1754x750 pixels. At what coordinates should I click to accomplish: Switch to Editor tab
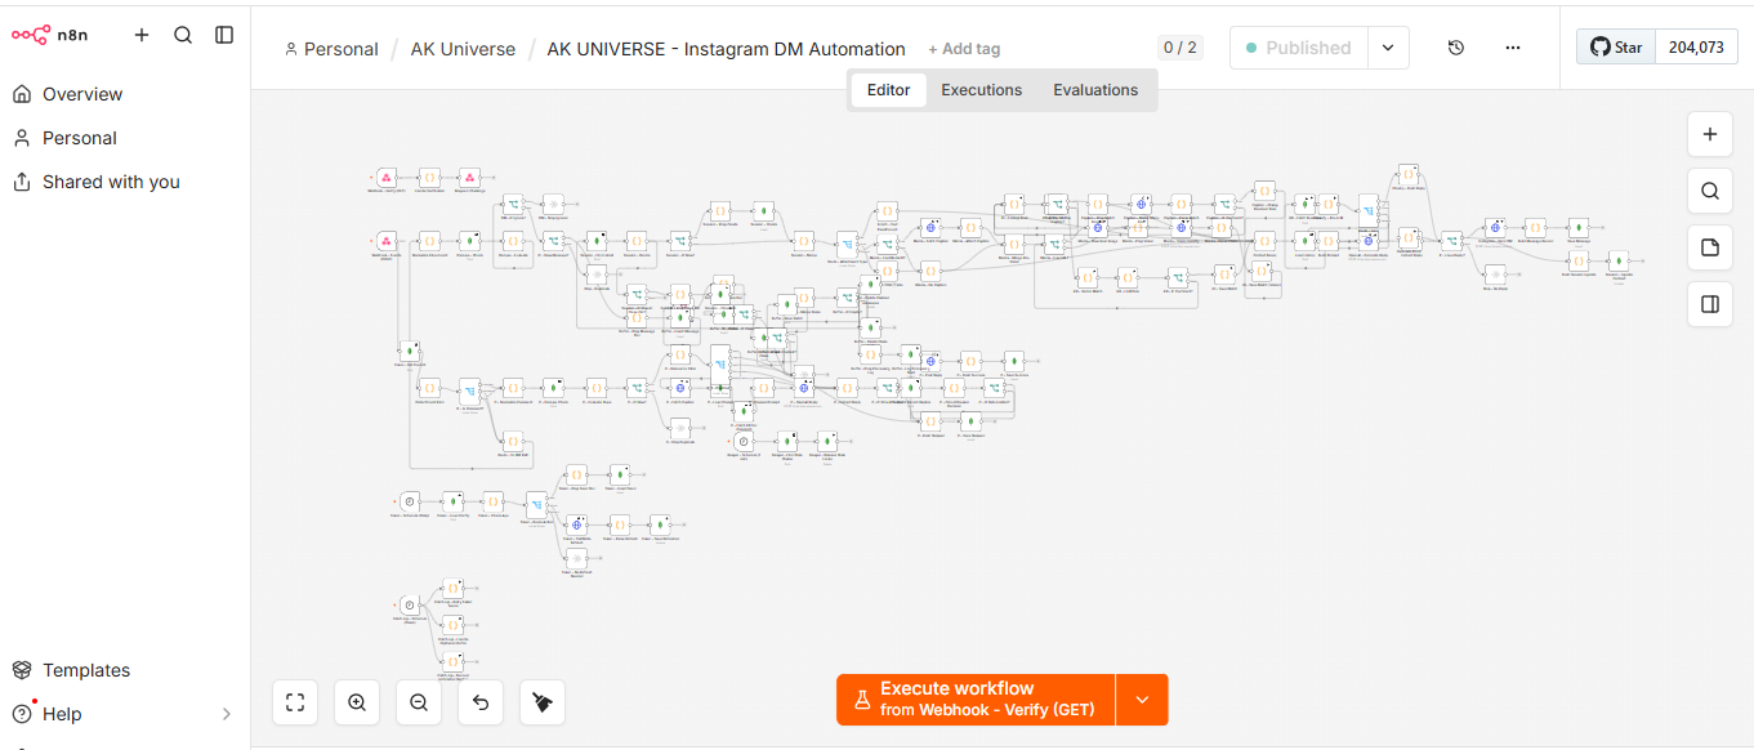point(888,90)
